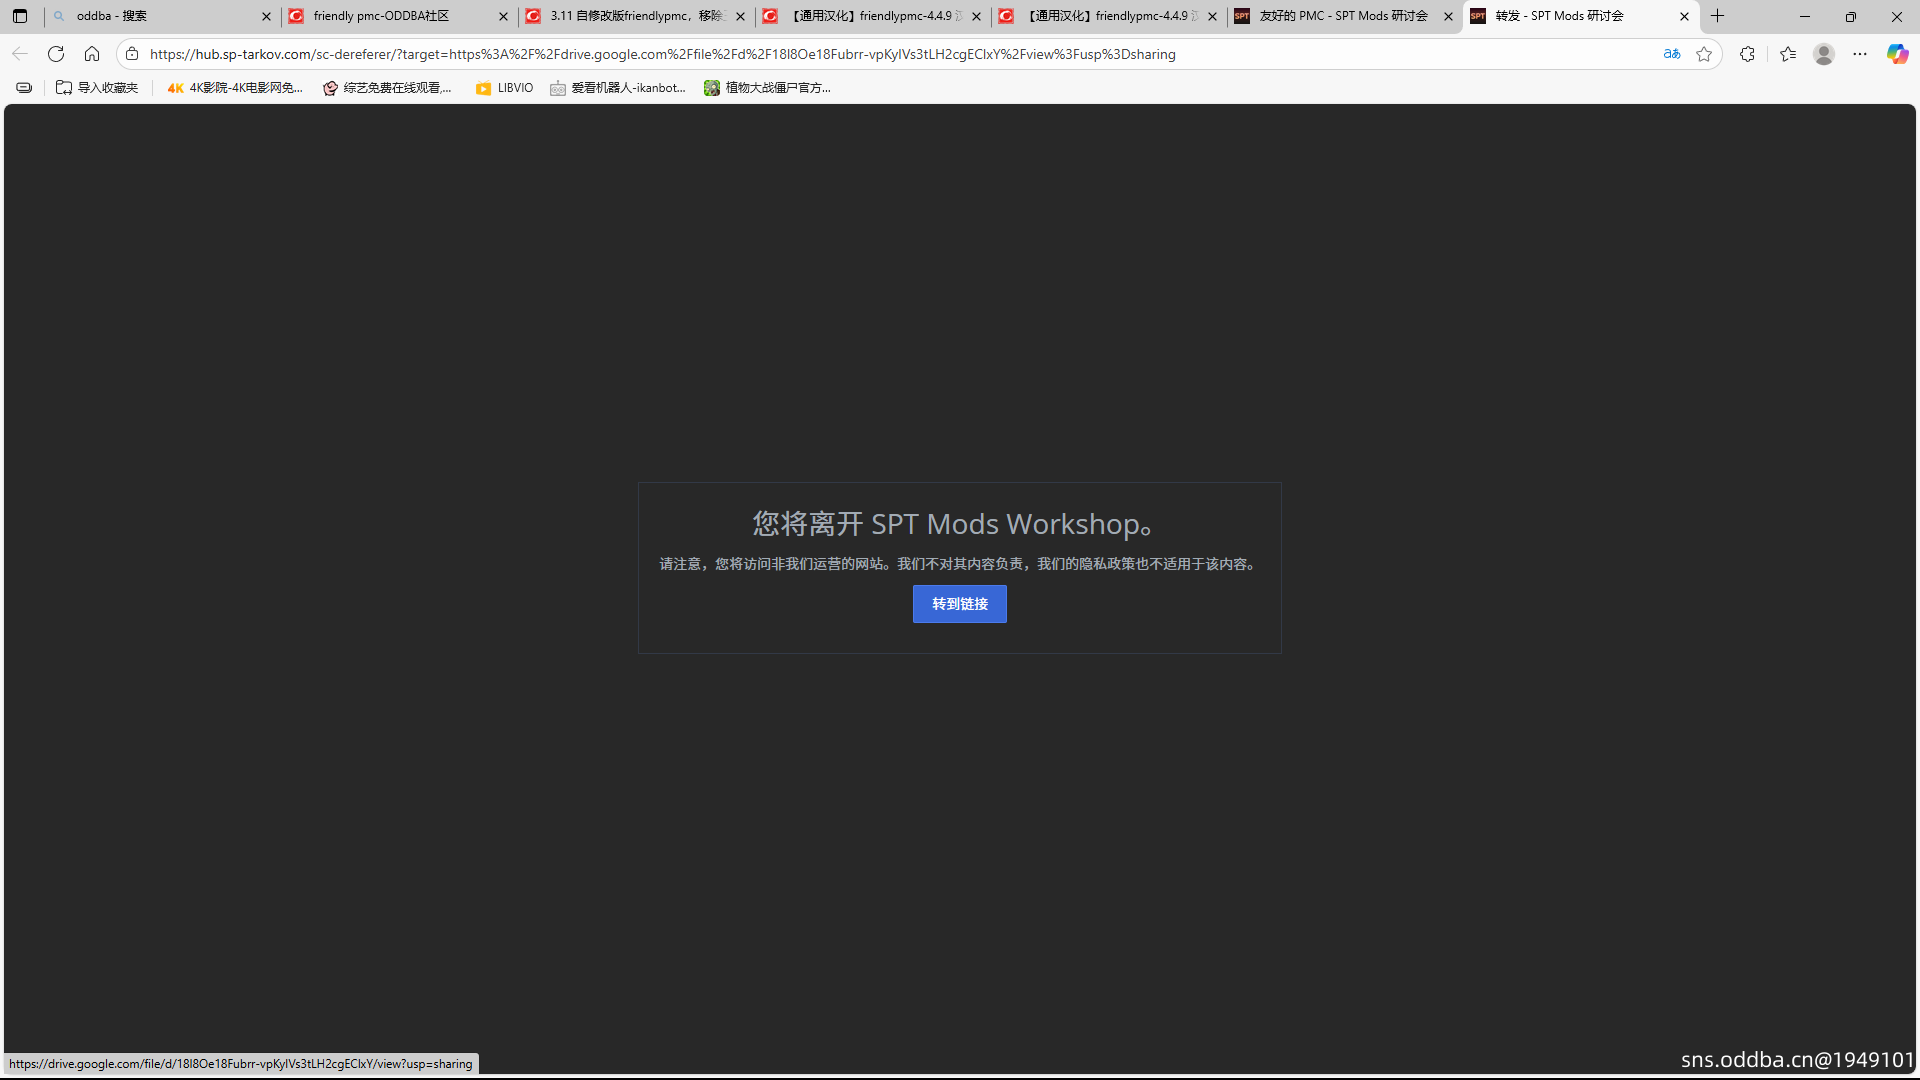Add this page to favorites star
Viewport: 1920px width, 1080px height.
(1704, 54)
